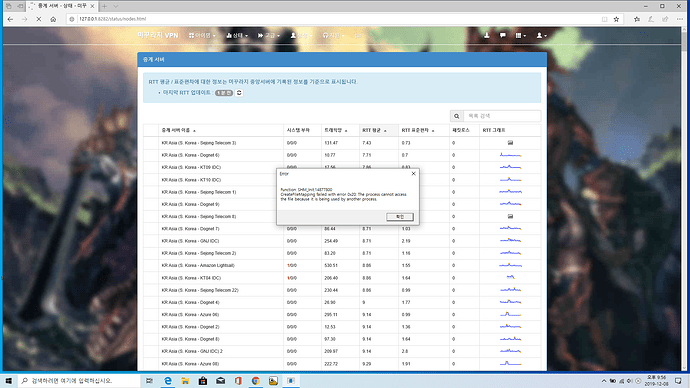Click the search magnifier icon above table
This screenshot has width=690, height=388.
456,116
